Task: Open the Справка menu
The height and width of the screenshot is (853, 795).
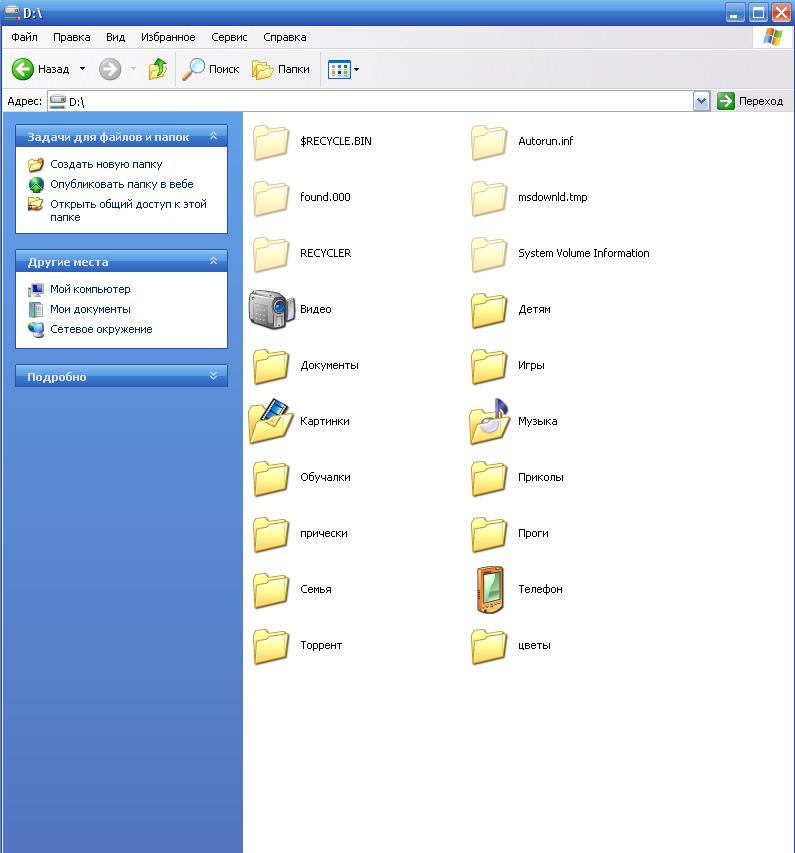Action: pyautogui.click(x=285, y=37)
